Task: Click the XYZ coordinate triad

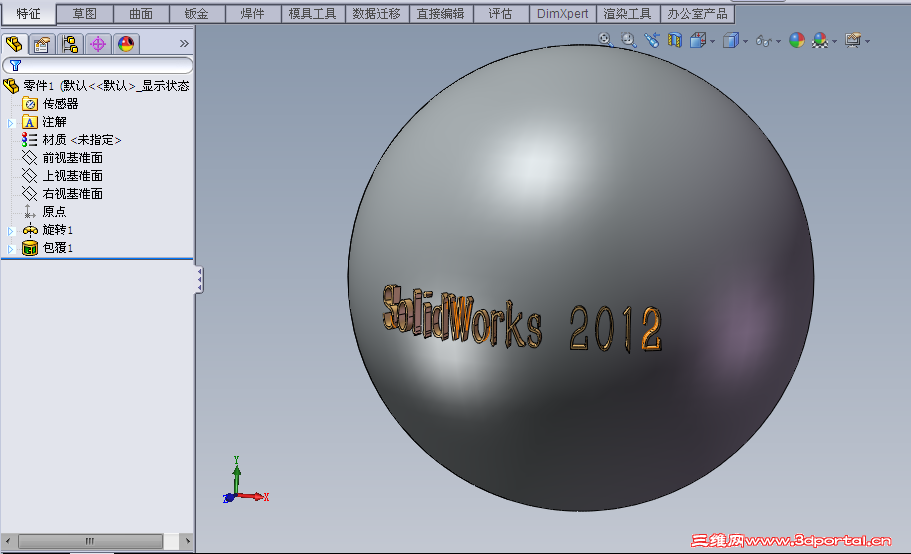Action: coord(245,480)
